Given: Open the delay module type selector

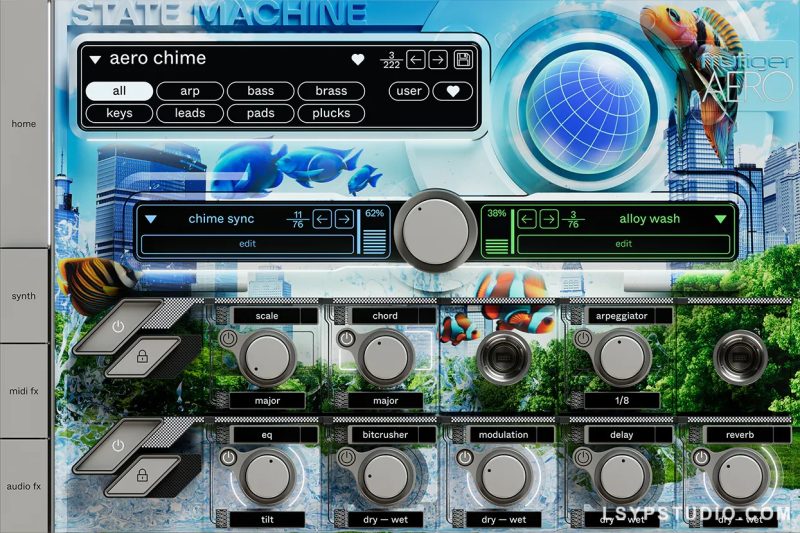Looking at the screenshot, I should [630, 435].
